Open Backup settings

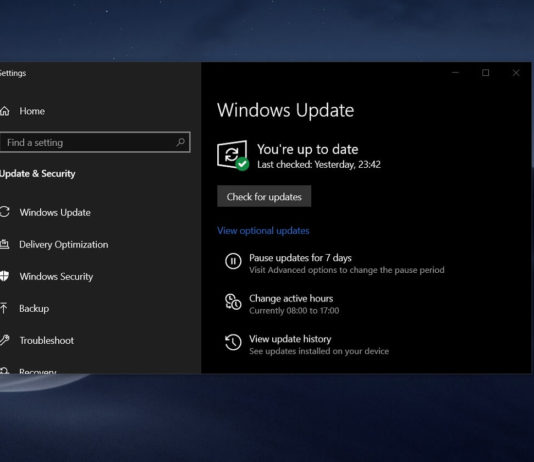point(34,308)
